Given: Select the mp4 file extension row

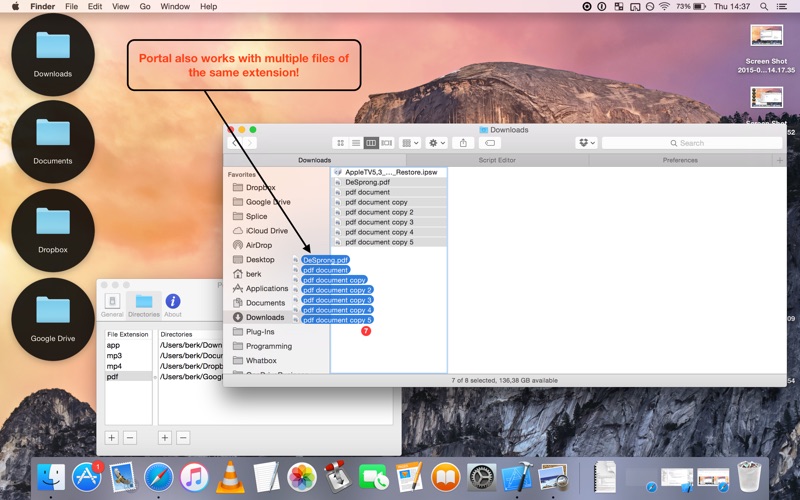Looking at the screenshot, I should (x=129, y=366).
